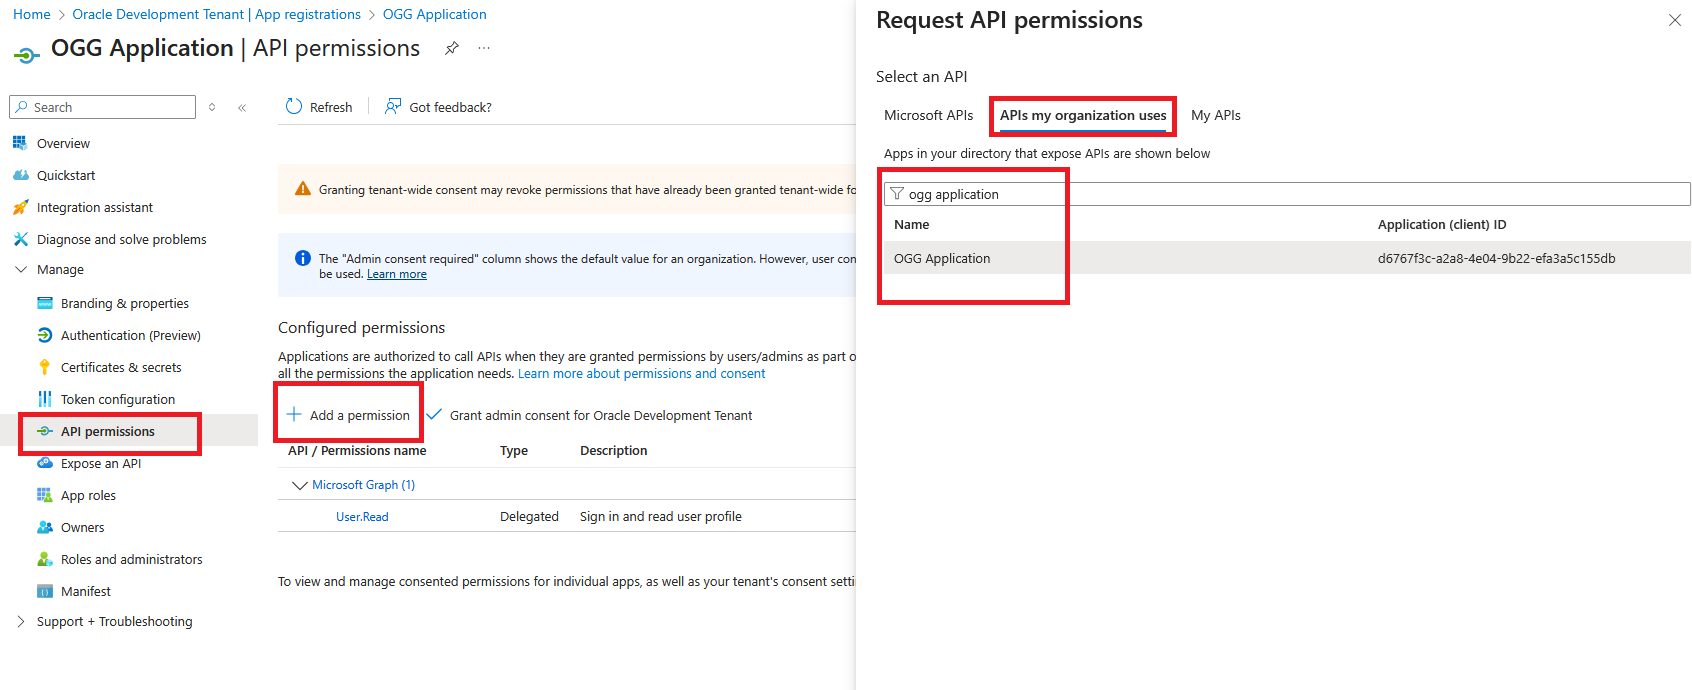Click the API permissions sidebar icon
Screen dimensions: 1692x690
pyautogui.click(x=44, y=431)
